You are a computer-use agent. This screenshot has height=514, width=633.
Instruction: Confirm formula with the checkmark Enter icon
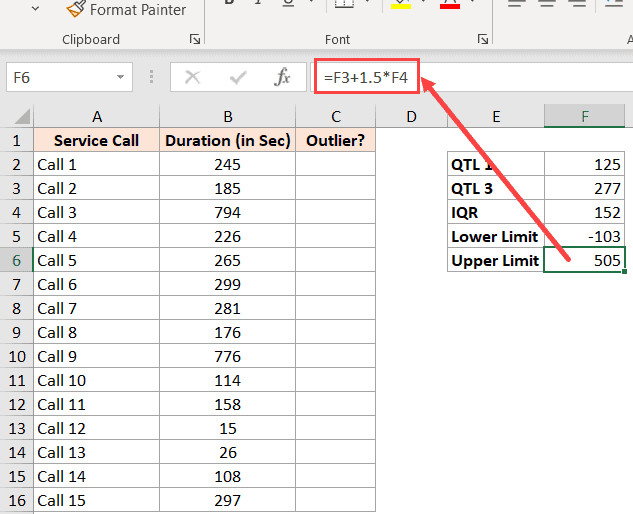click(238, 77)
